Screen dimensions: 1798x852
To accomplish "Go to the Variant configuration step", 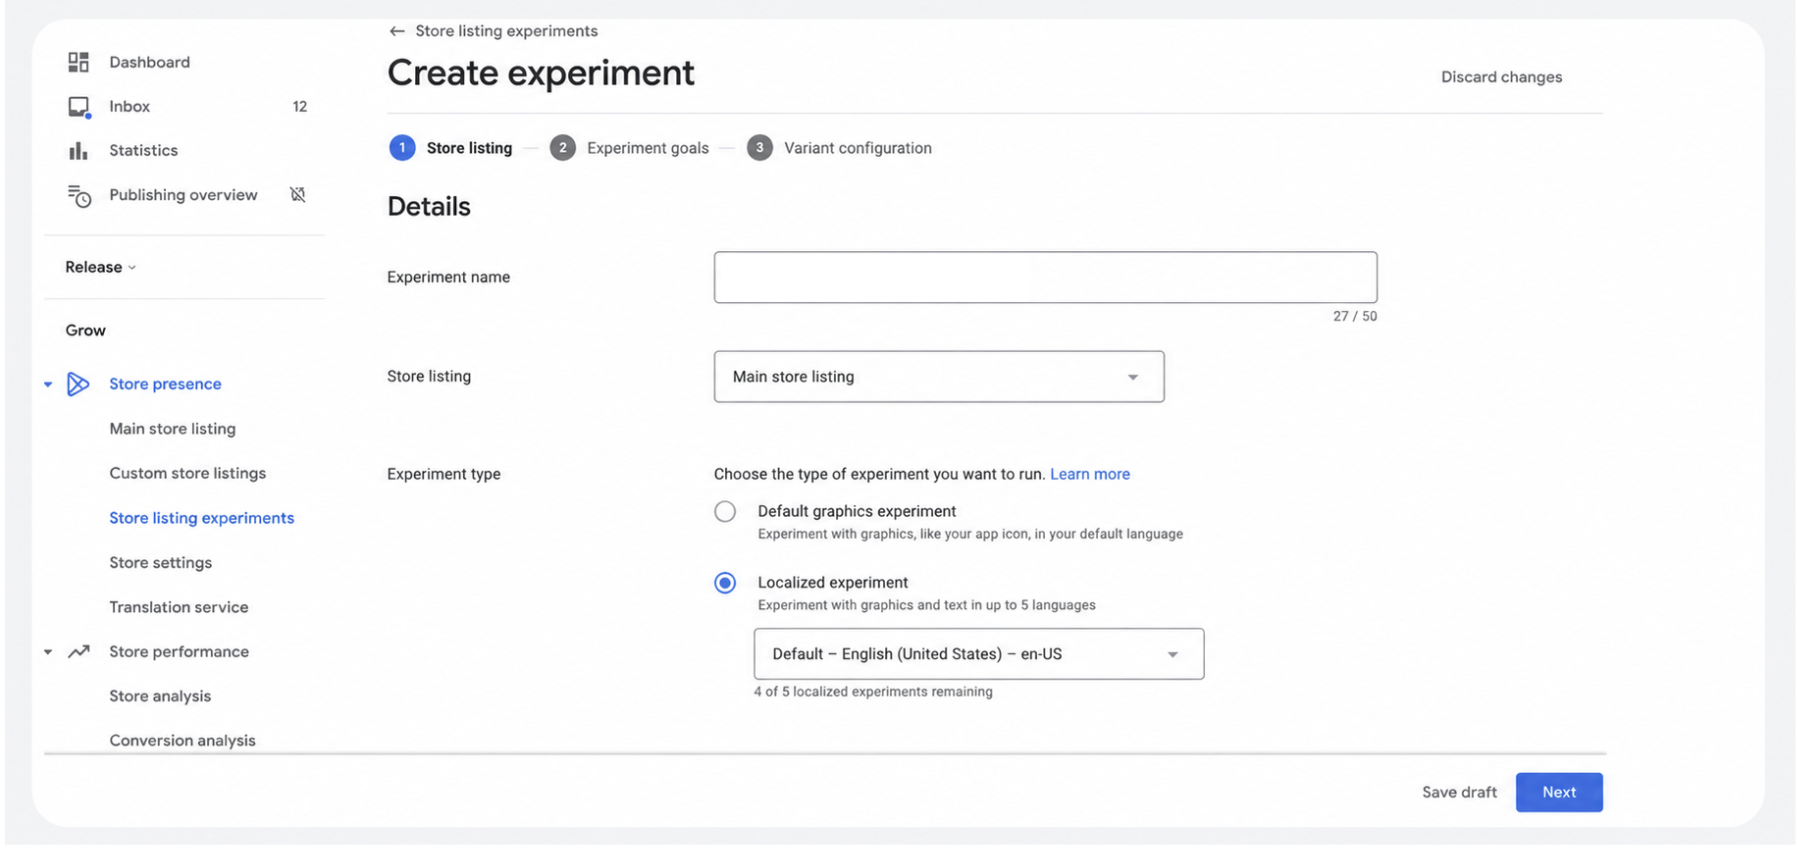I will [x=840, y=148].
